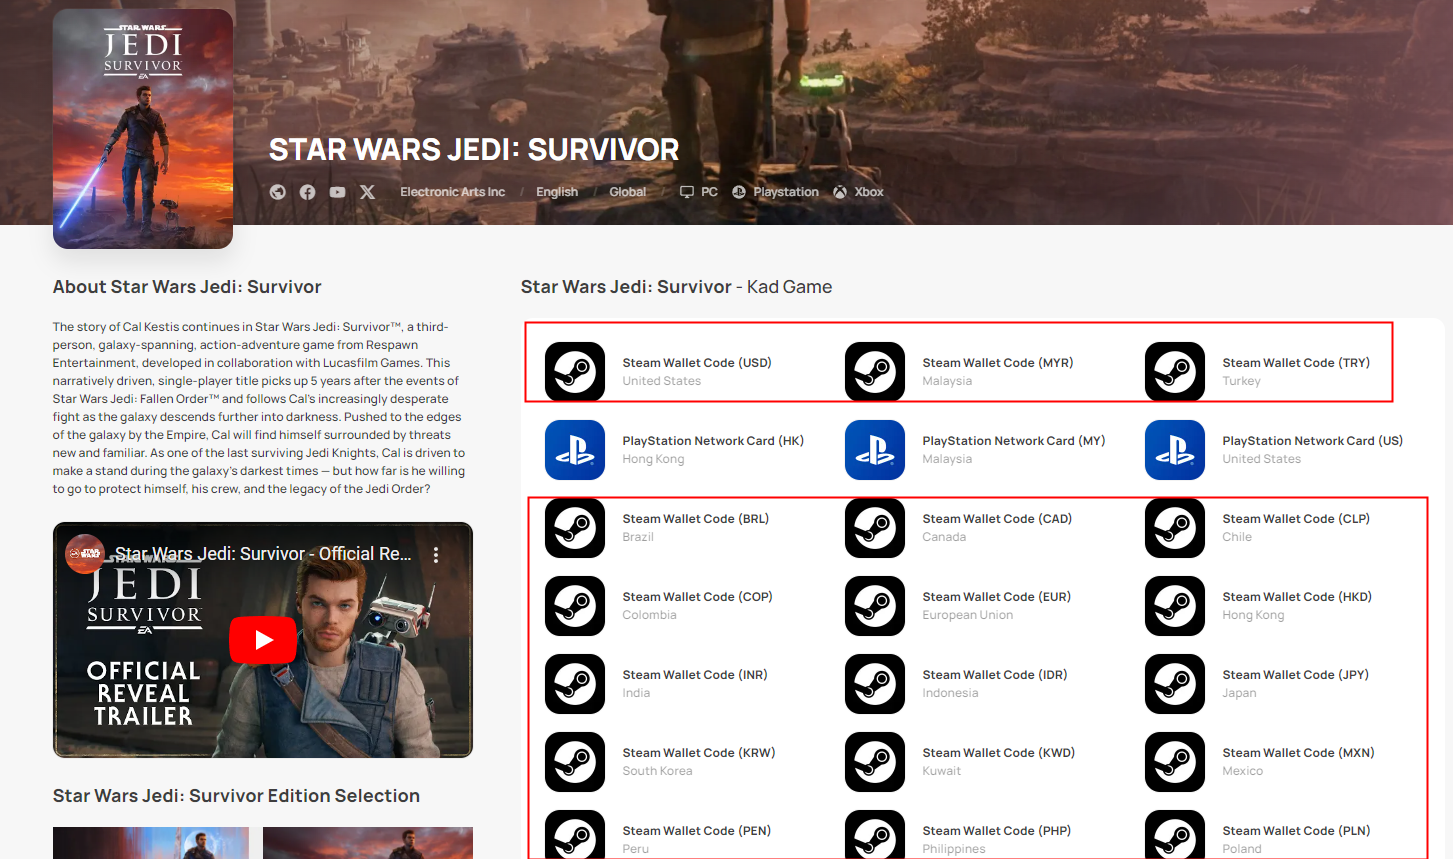The height and width of the screenshot is (859, 1453).
Task: Open the second edition selection thumbnail
Action: point(368,843)
